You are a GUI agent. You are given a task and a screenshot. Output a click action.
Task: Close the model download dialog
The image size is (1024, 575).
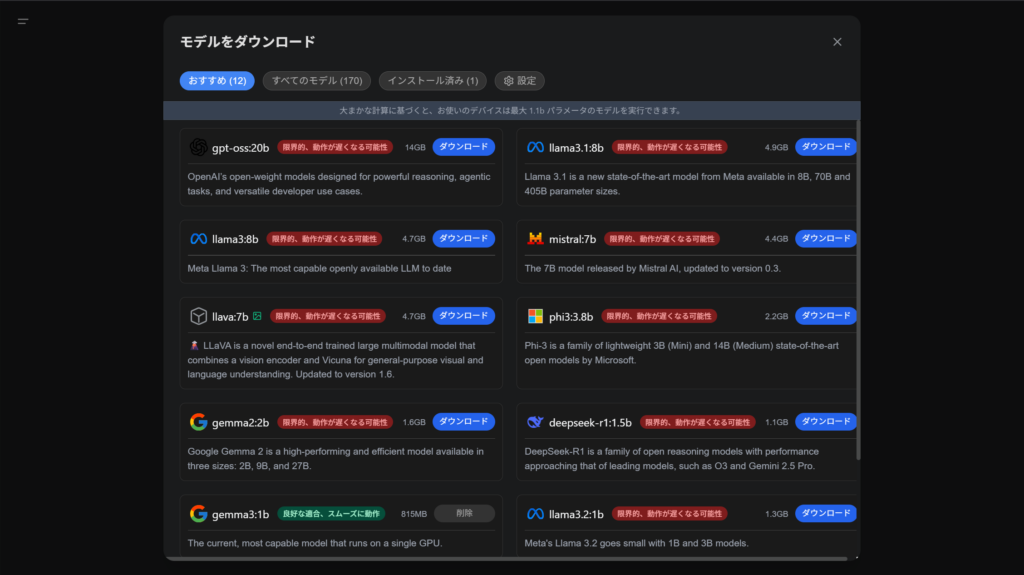(x=837, y=42)
